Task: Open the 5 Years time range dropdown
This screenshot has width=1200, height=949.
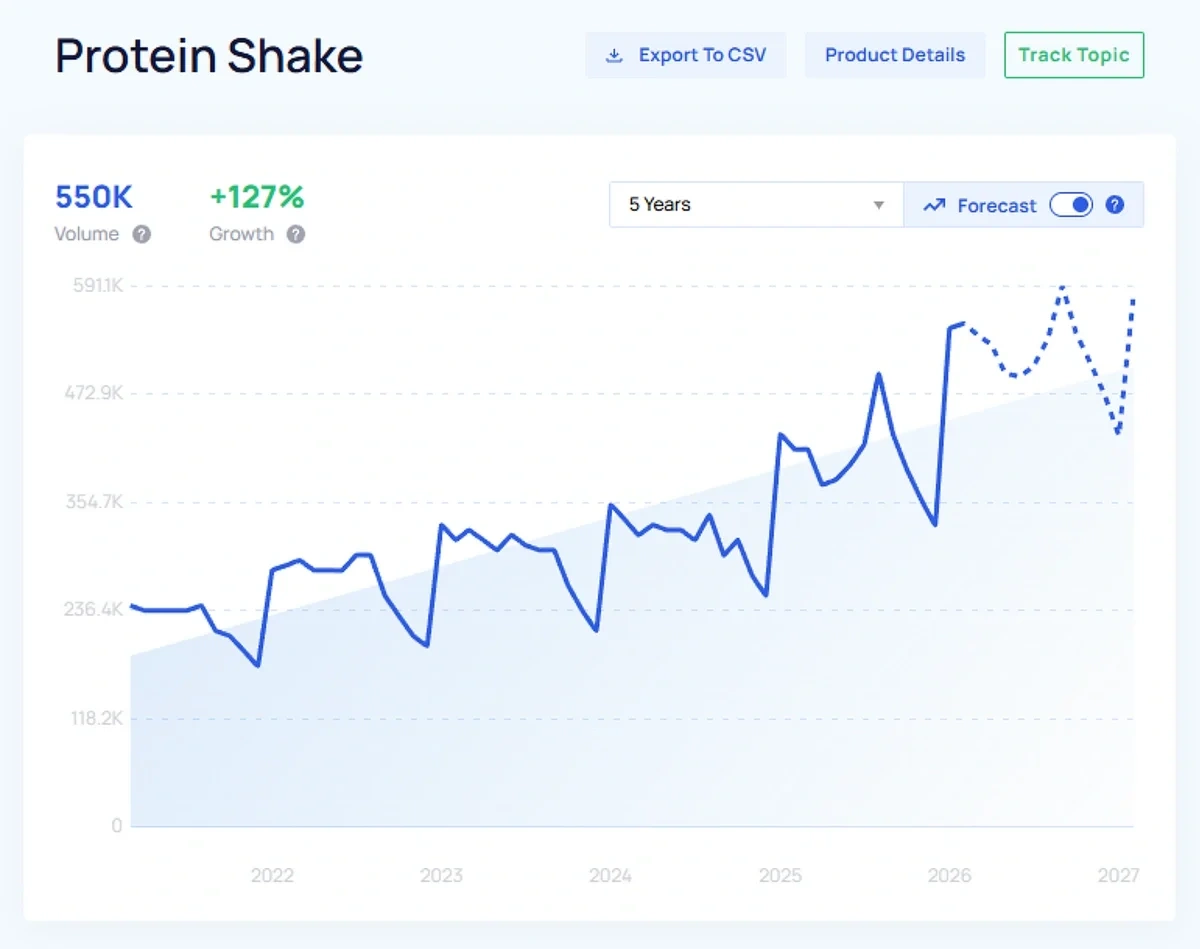Action: (x=755, y=205)
